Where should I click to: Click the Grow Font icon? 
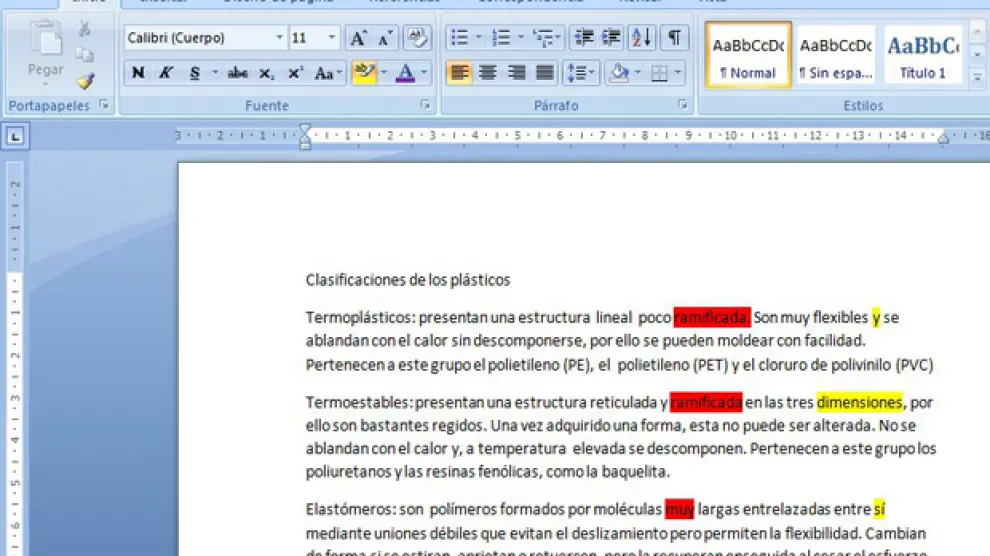tap(357, 38)
